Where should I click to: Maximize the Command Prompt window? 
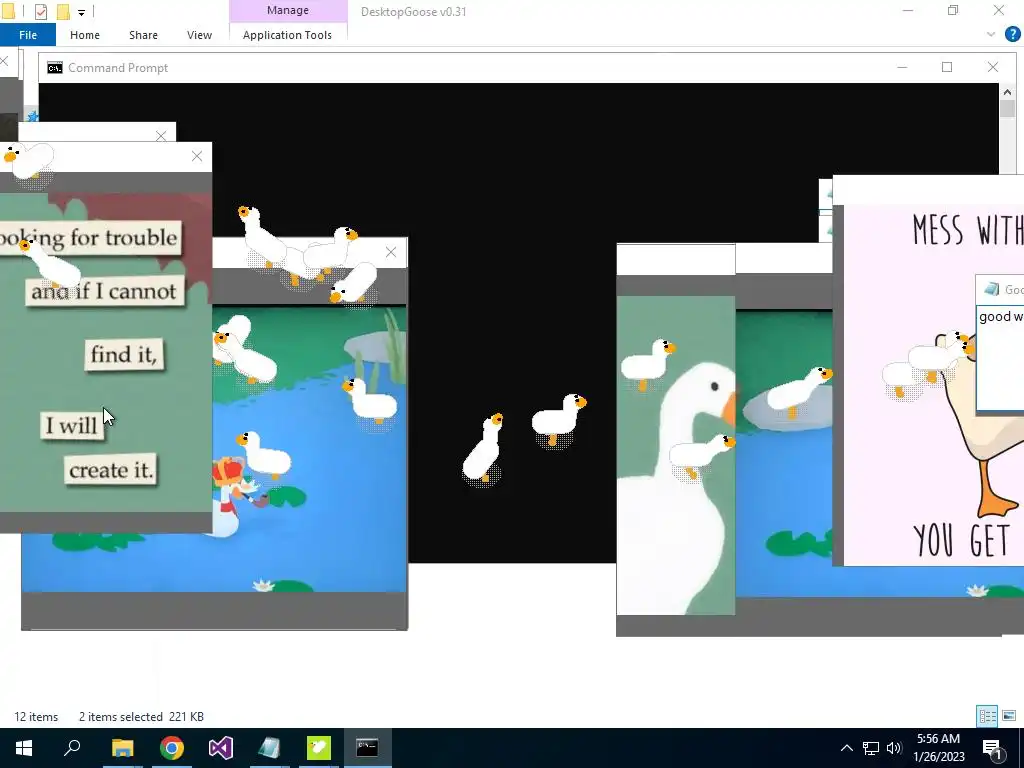coord(947,67)
